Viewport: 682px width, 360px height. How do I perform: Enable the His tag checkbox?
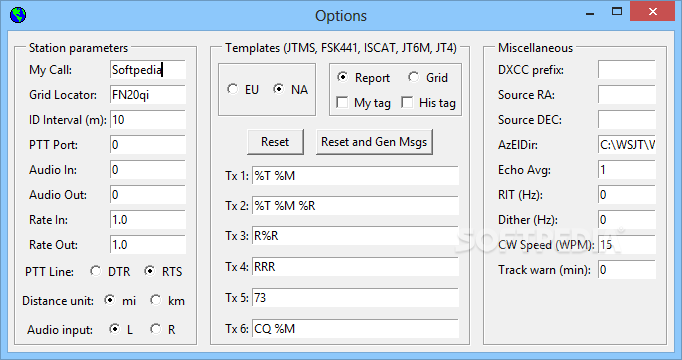point(407,103)
